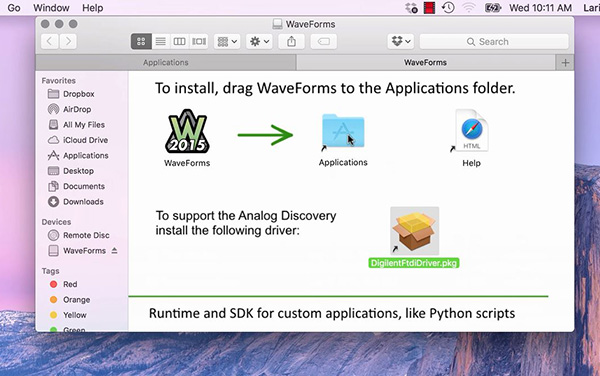Open the Window menu
The width and height of the screenshot is (600, 376).
[x=51, y=8]
